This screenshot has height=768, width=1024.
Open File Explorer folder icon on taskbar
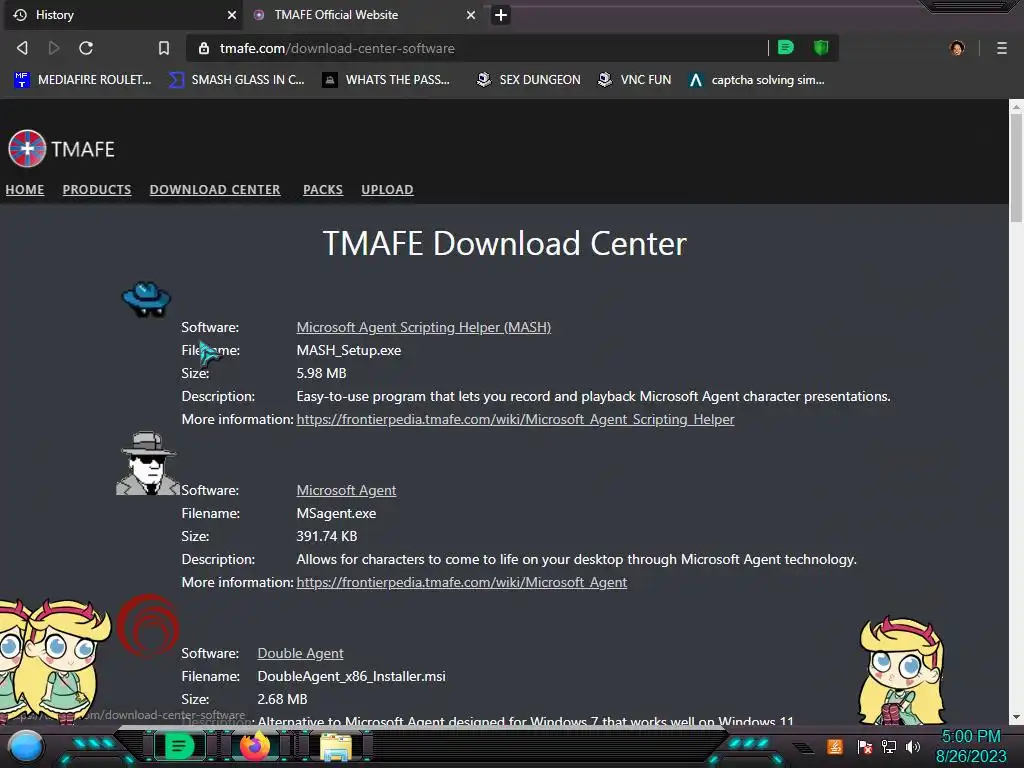point(336,746)
